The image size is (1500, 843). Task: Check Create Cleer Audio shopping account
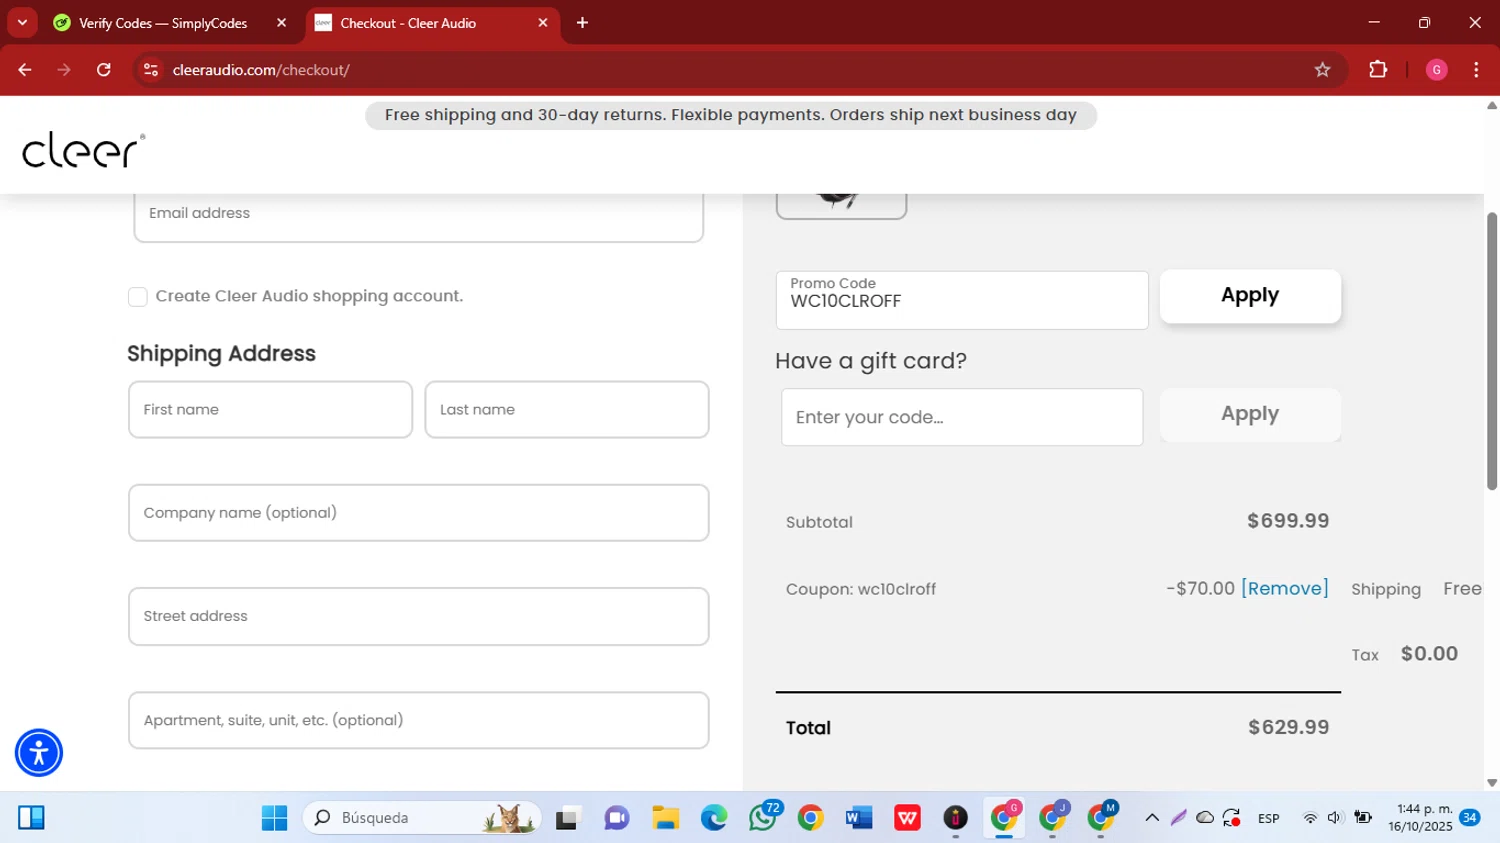[138, 297]
